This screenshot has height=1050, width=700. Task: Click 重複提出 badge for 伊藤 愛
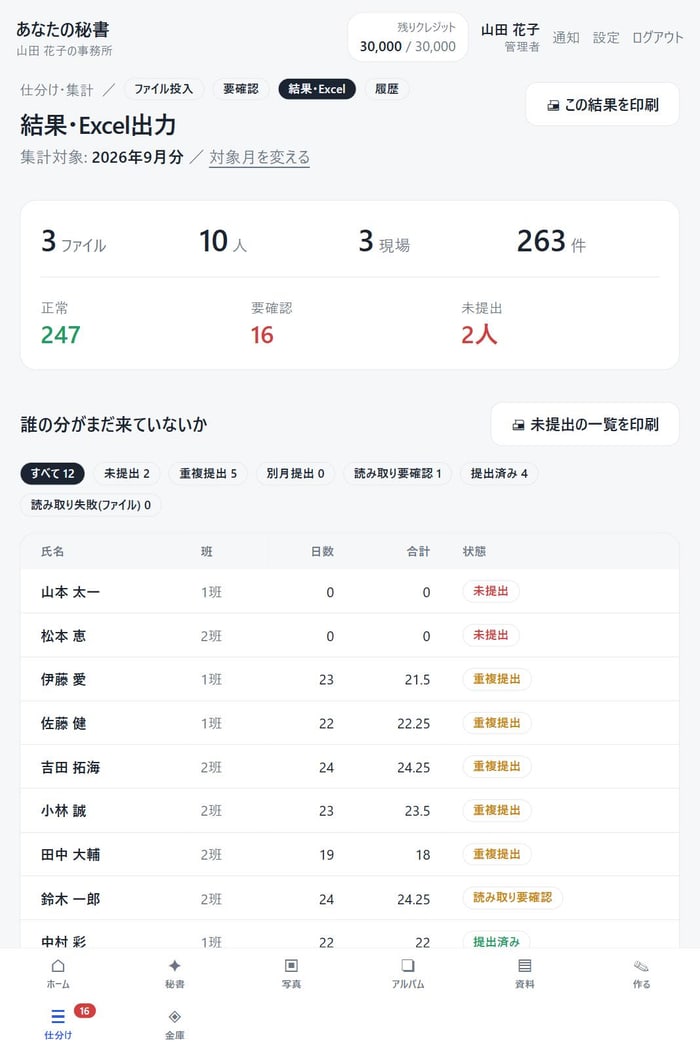496,679
